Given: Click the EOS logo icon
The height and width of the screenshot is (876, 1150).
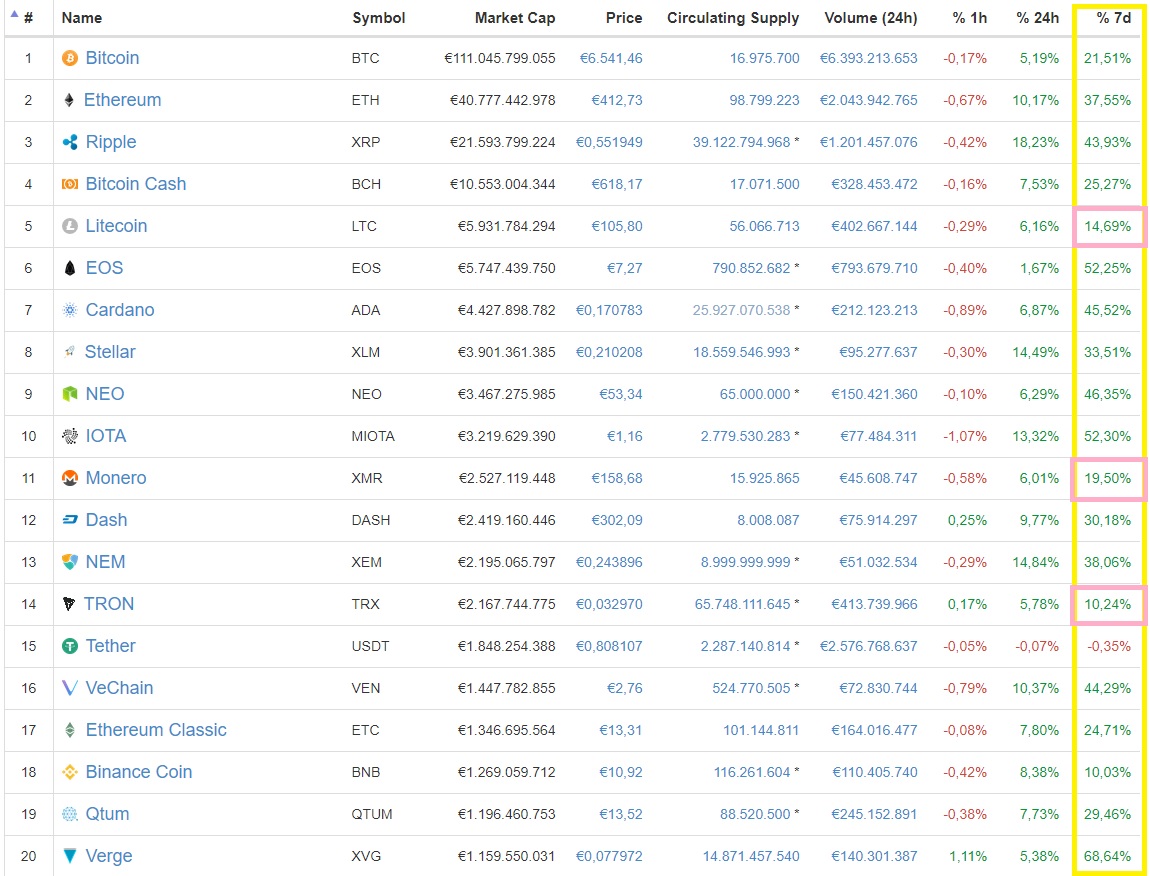Looking at the screenshot, I should click(x=70, y=268).
